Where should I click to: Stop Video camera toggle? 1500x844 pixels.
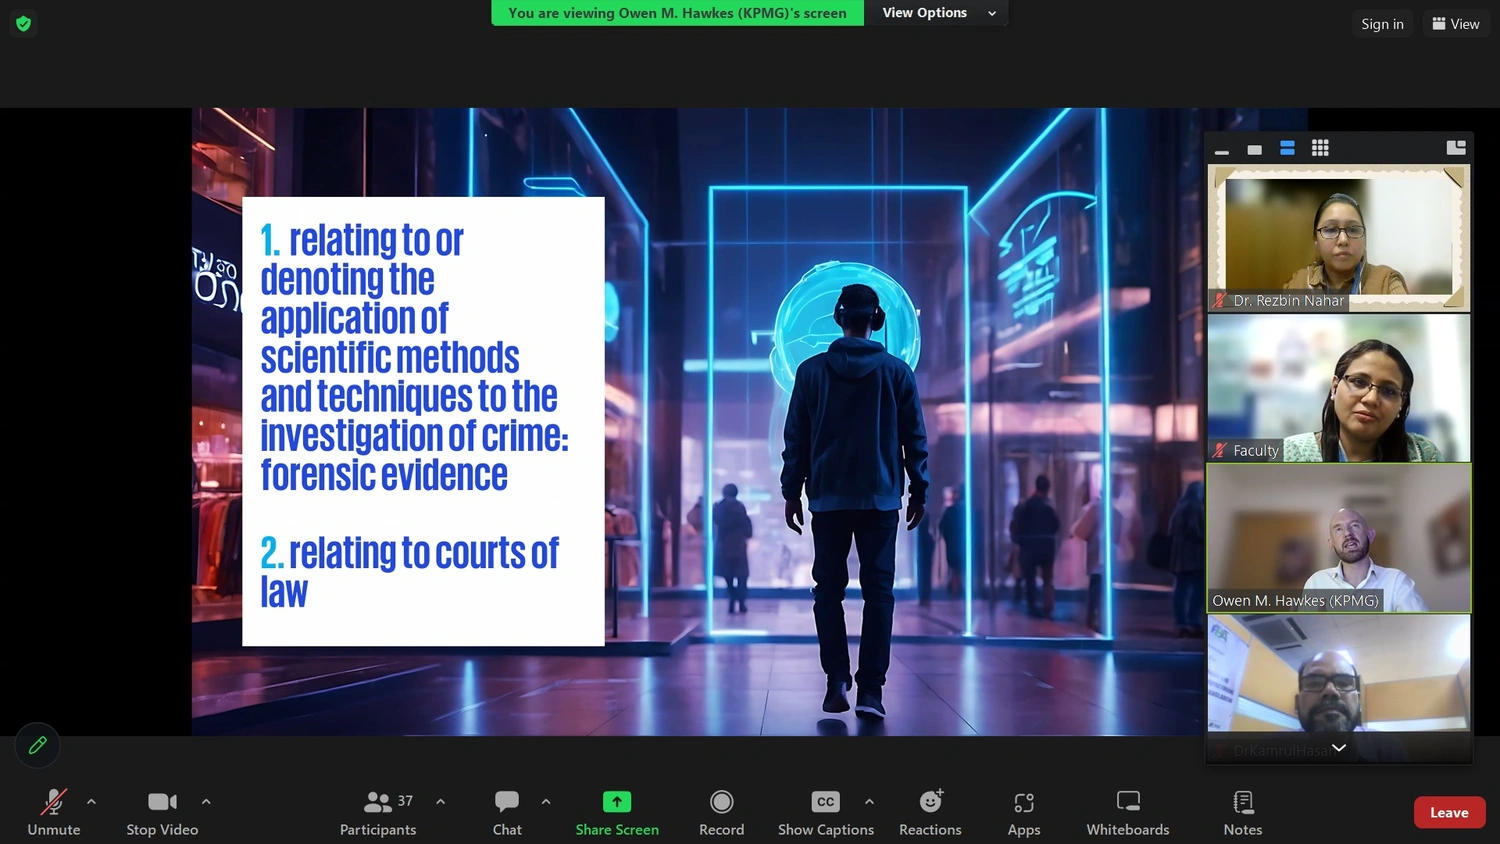pyautogui.click(x=162, y=812)
